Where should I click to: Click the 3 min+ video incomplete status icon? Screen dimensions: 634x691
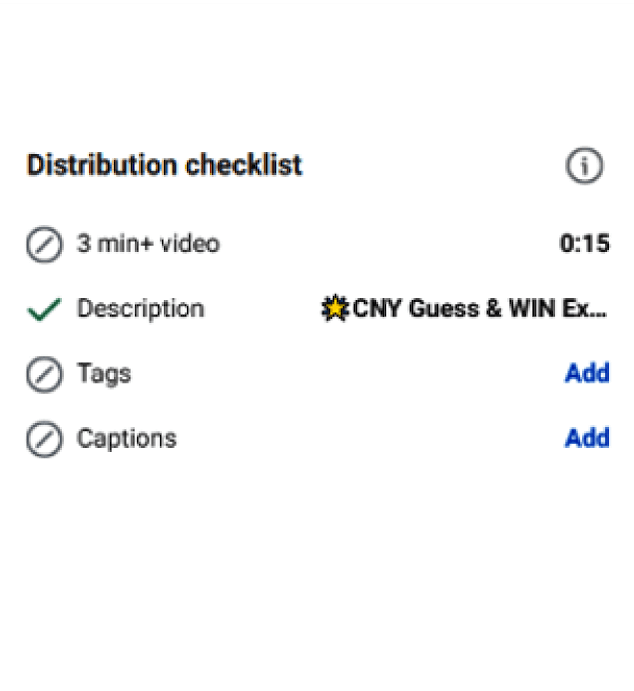coord(43,244)
